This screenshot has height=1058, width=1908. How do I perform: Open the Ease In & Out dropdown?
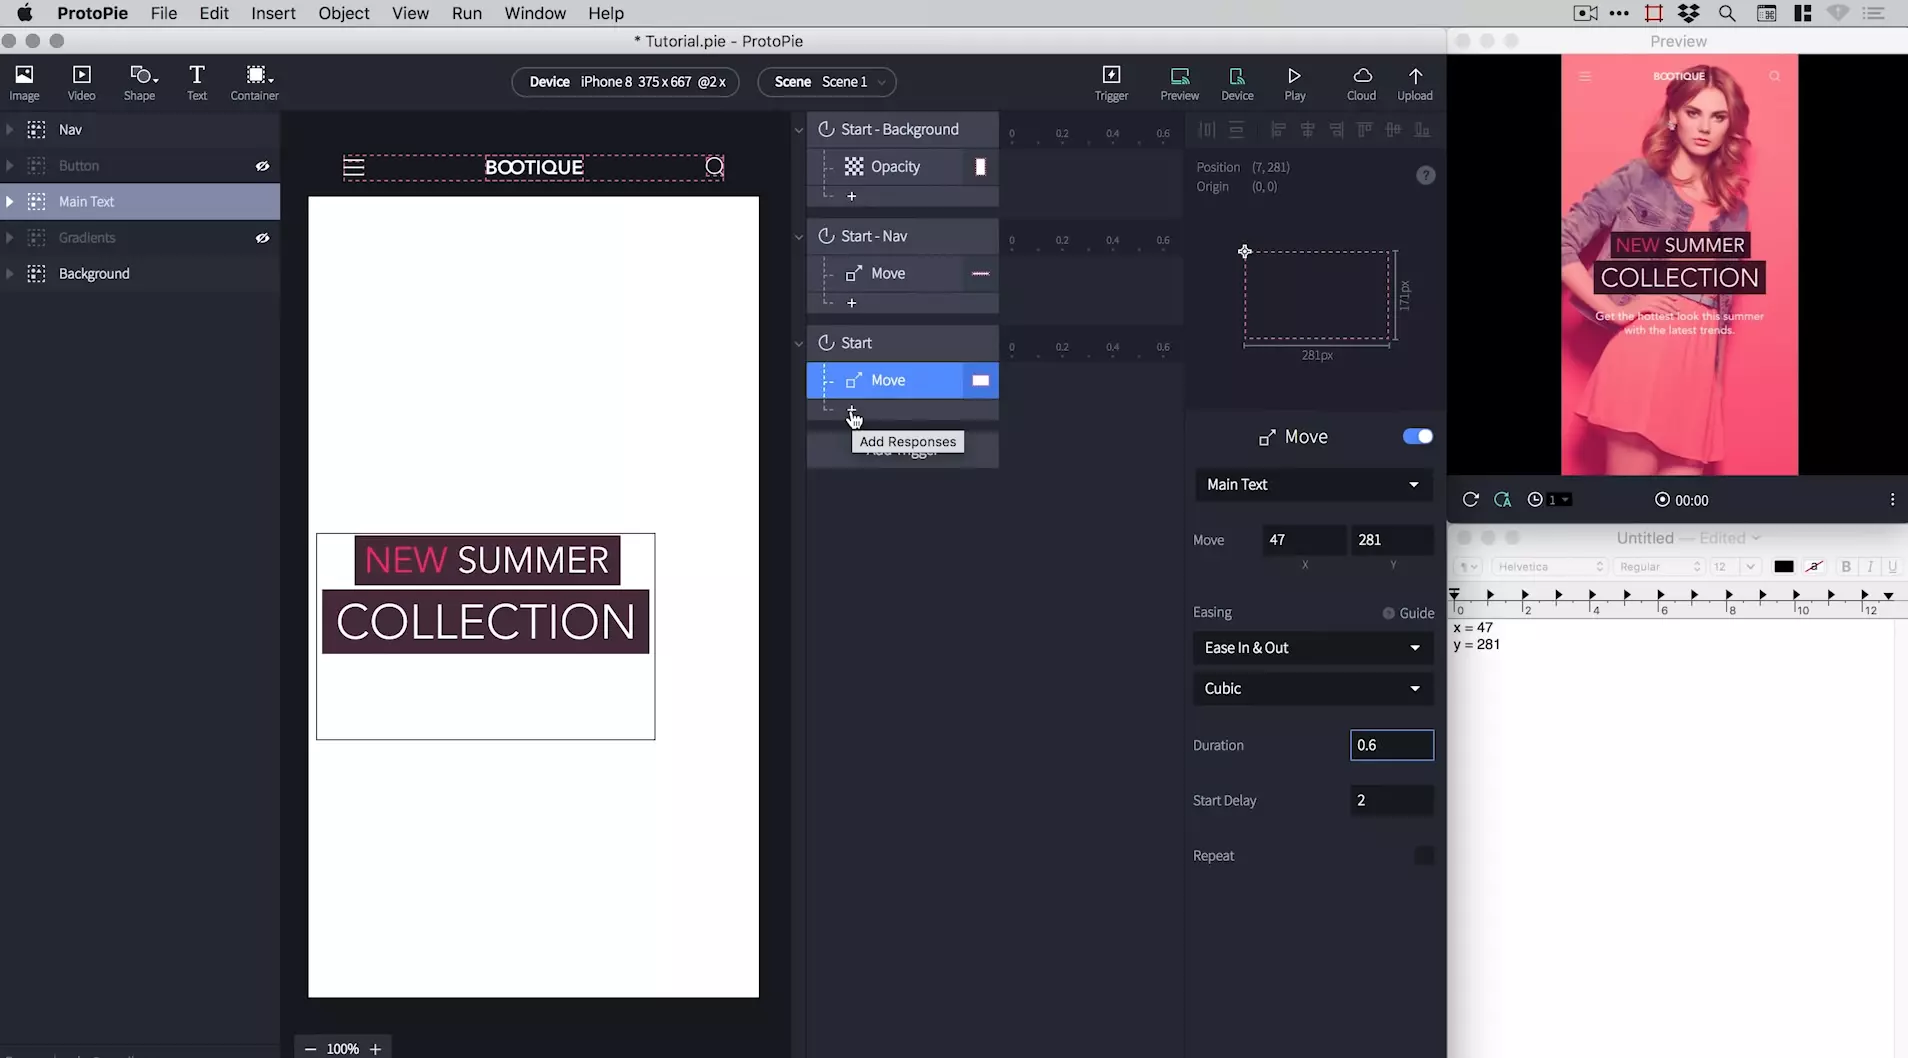[x=1313, y=647]
